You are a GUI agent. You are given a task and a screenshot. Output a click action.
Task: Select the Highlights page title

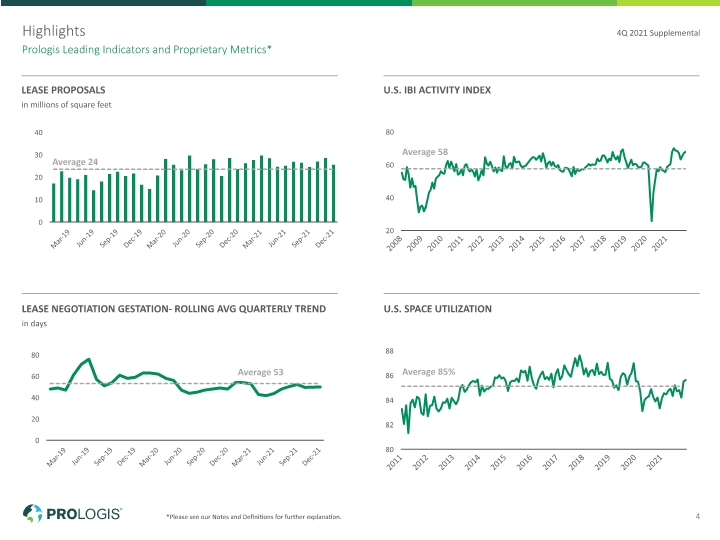[x=54, y=31]
